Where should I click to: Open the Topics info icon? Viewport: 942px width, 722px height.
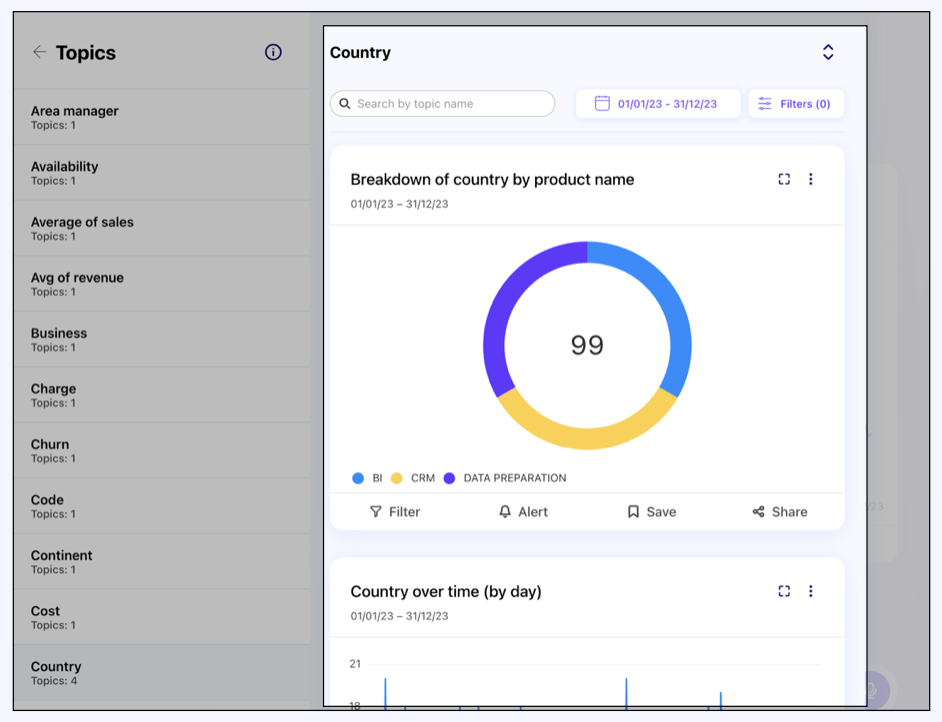point(273,52)
